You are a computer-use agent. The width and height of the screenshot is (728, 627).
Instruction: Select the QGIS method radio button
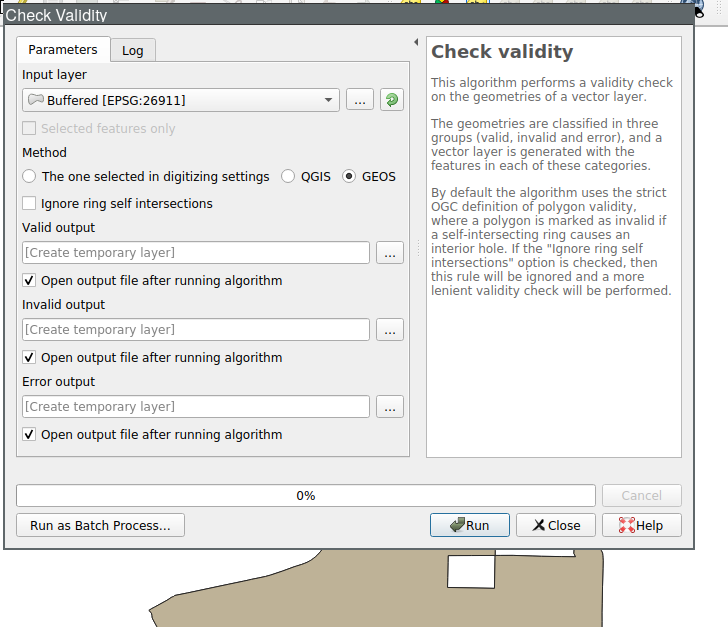coord(288,177)
